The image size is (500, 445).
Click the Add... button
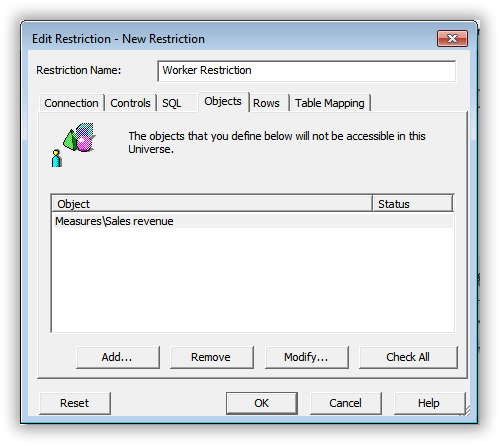pyautogui.click(x=118, y=357)
